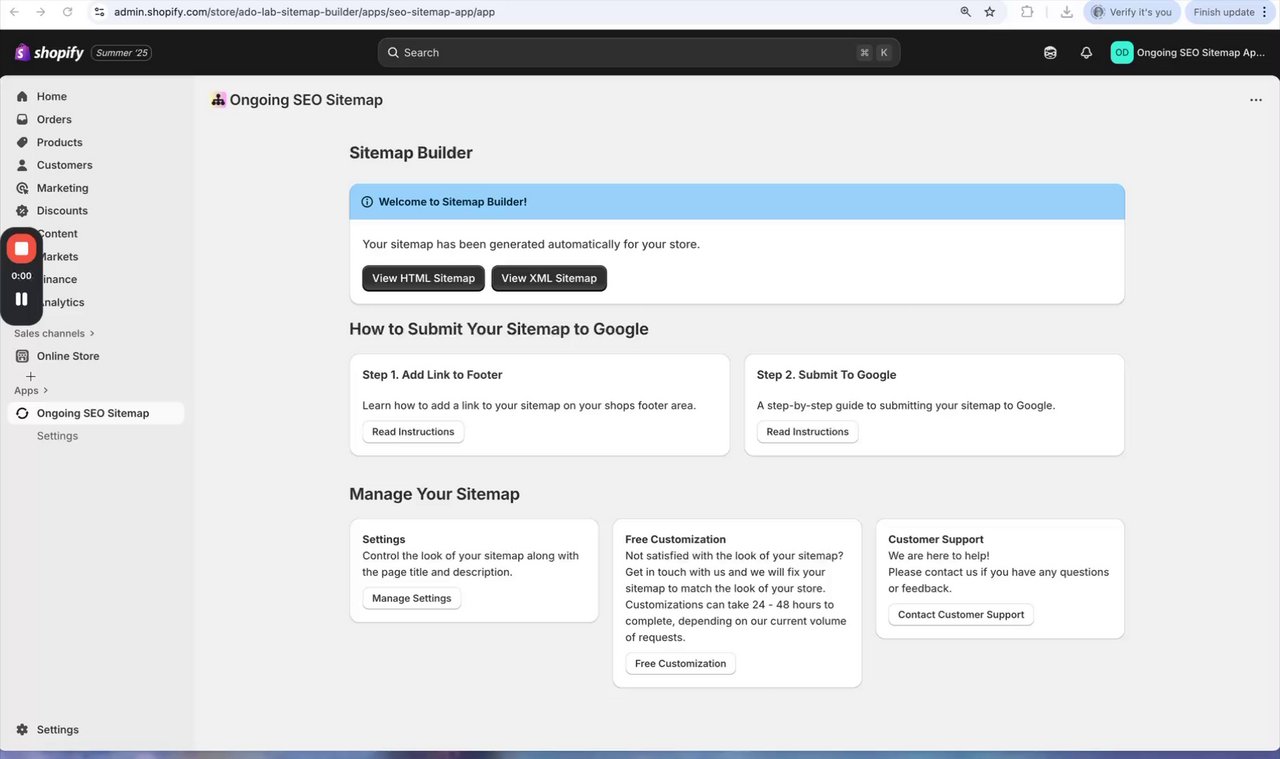Pause the screen recording
The height and width of the screenshot is (759, 1280).
pyautogui.click(x=21, y=298)
